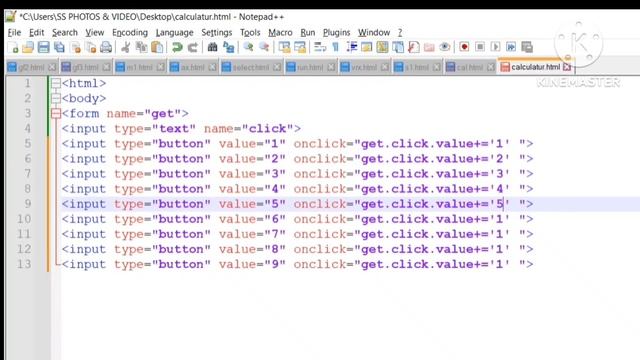This screenshot has height=360, width=640.
Task: Click the Paste clipboard icon
Action: tap(157, 47)
